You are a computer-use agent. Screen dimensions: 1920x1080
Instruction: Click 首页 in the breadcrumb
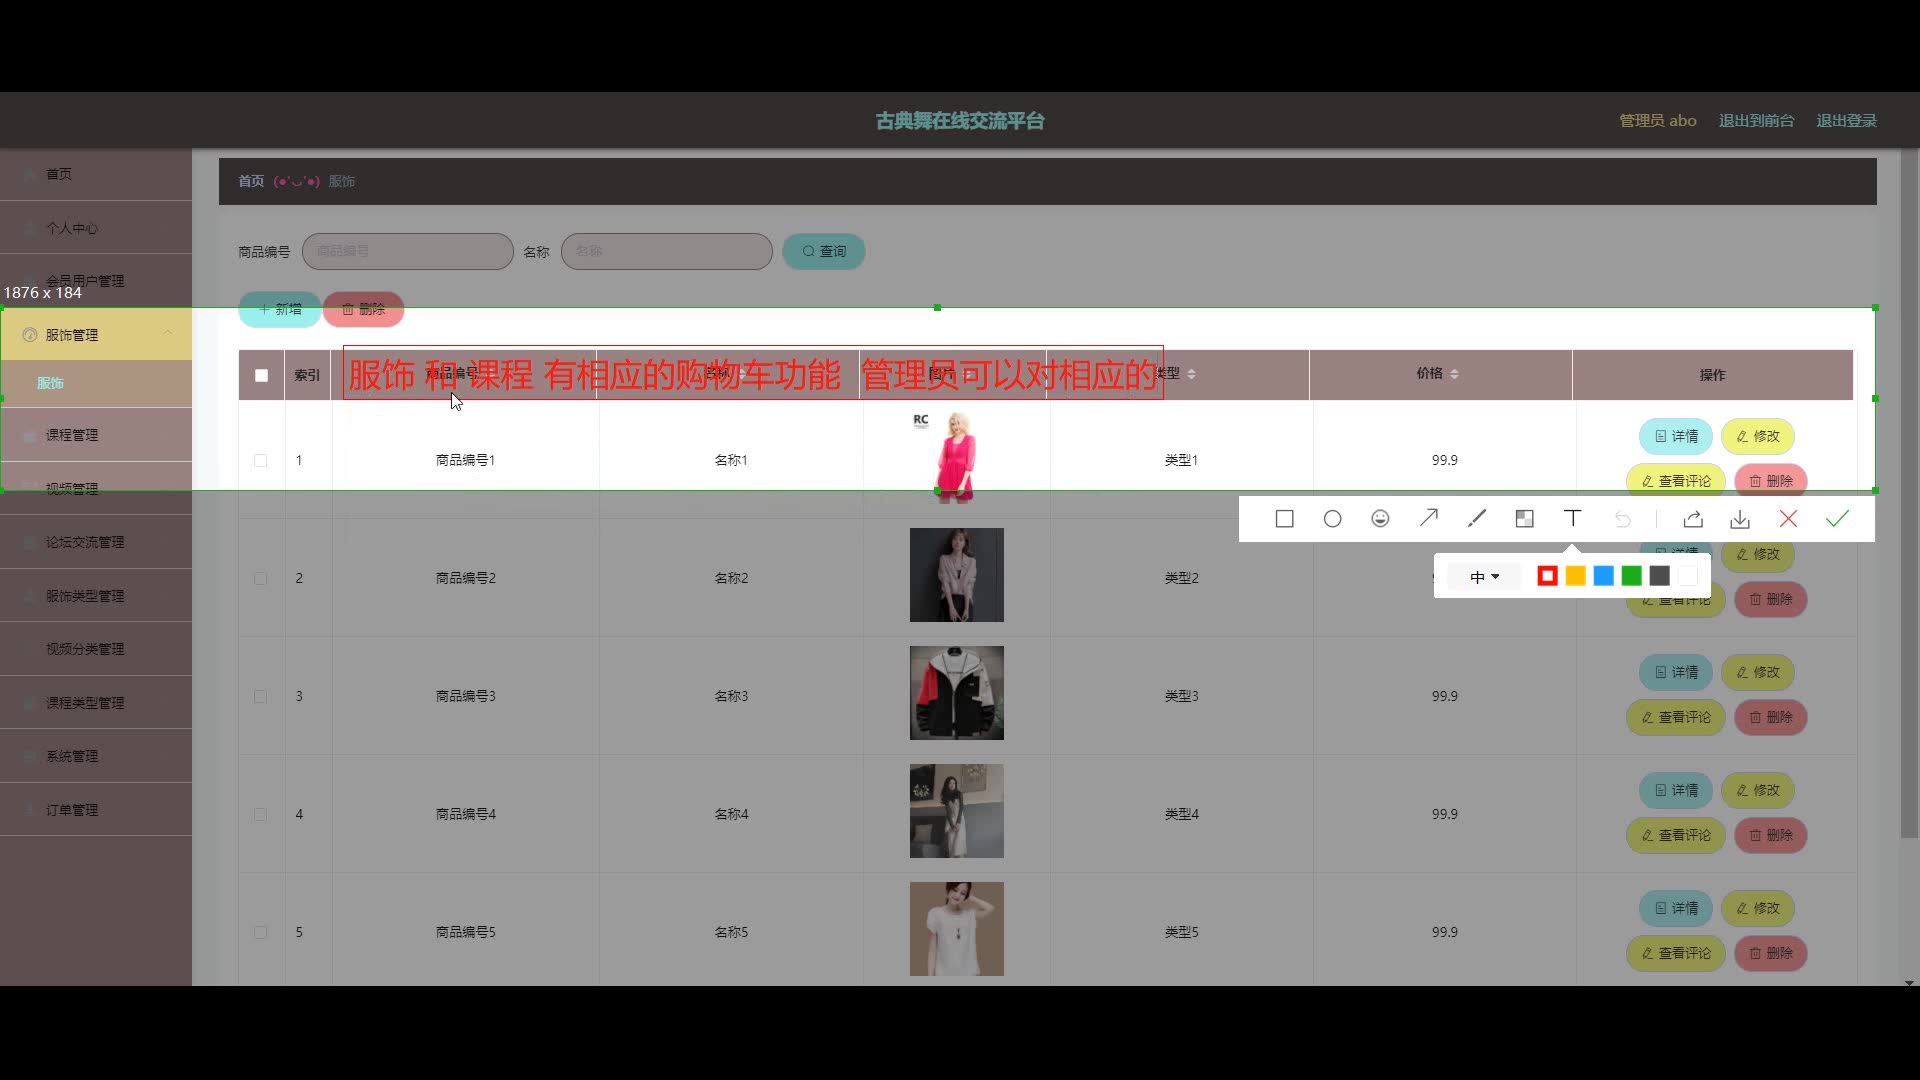point(251,181)
